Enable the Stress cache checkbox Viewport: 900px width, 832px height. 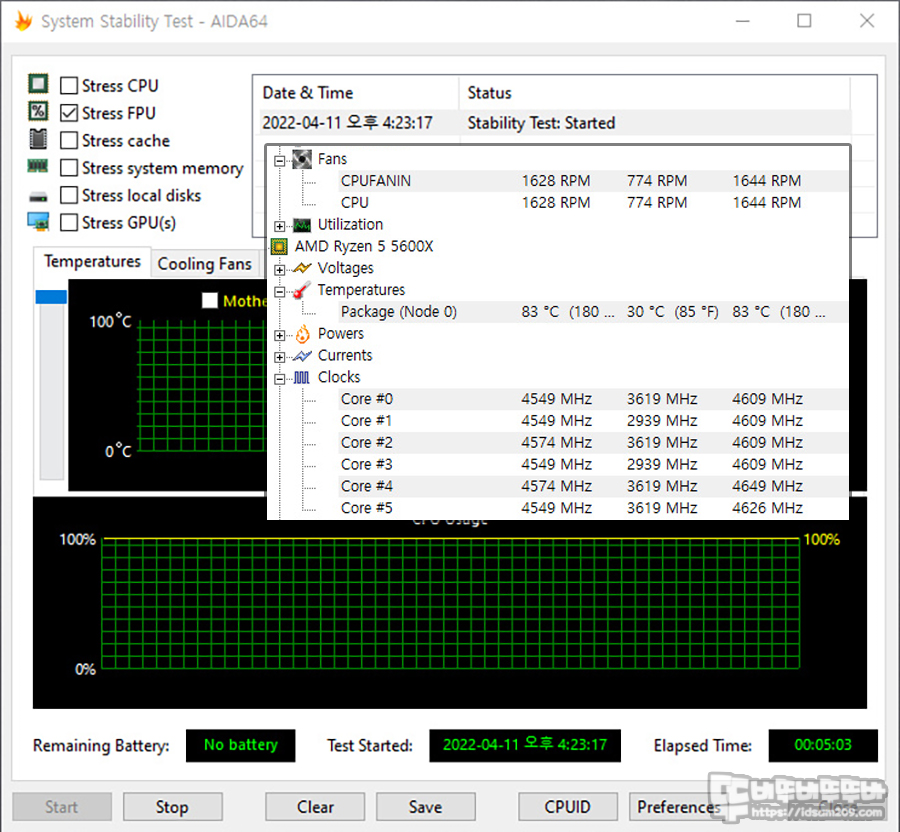point(69,140)
